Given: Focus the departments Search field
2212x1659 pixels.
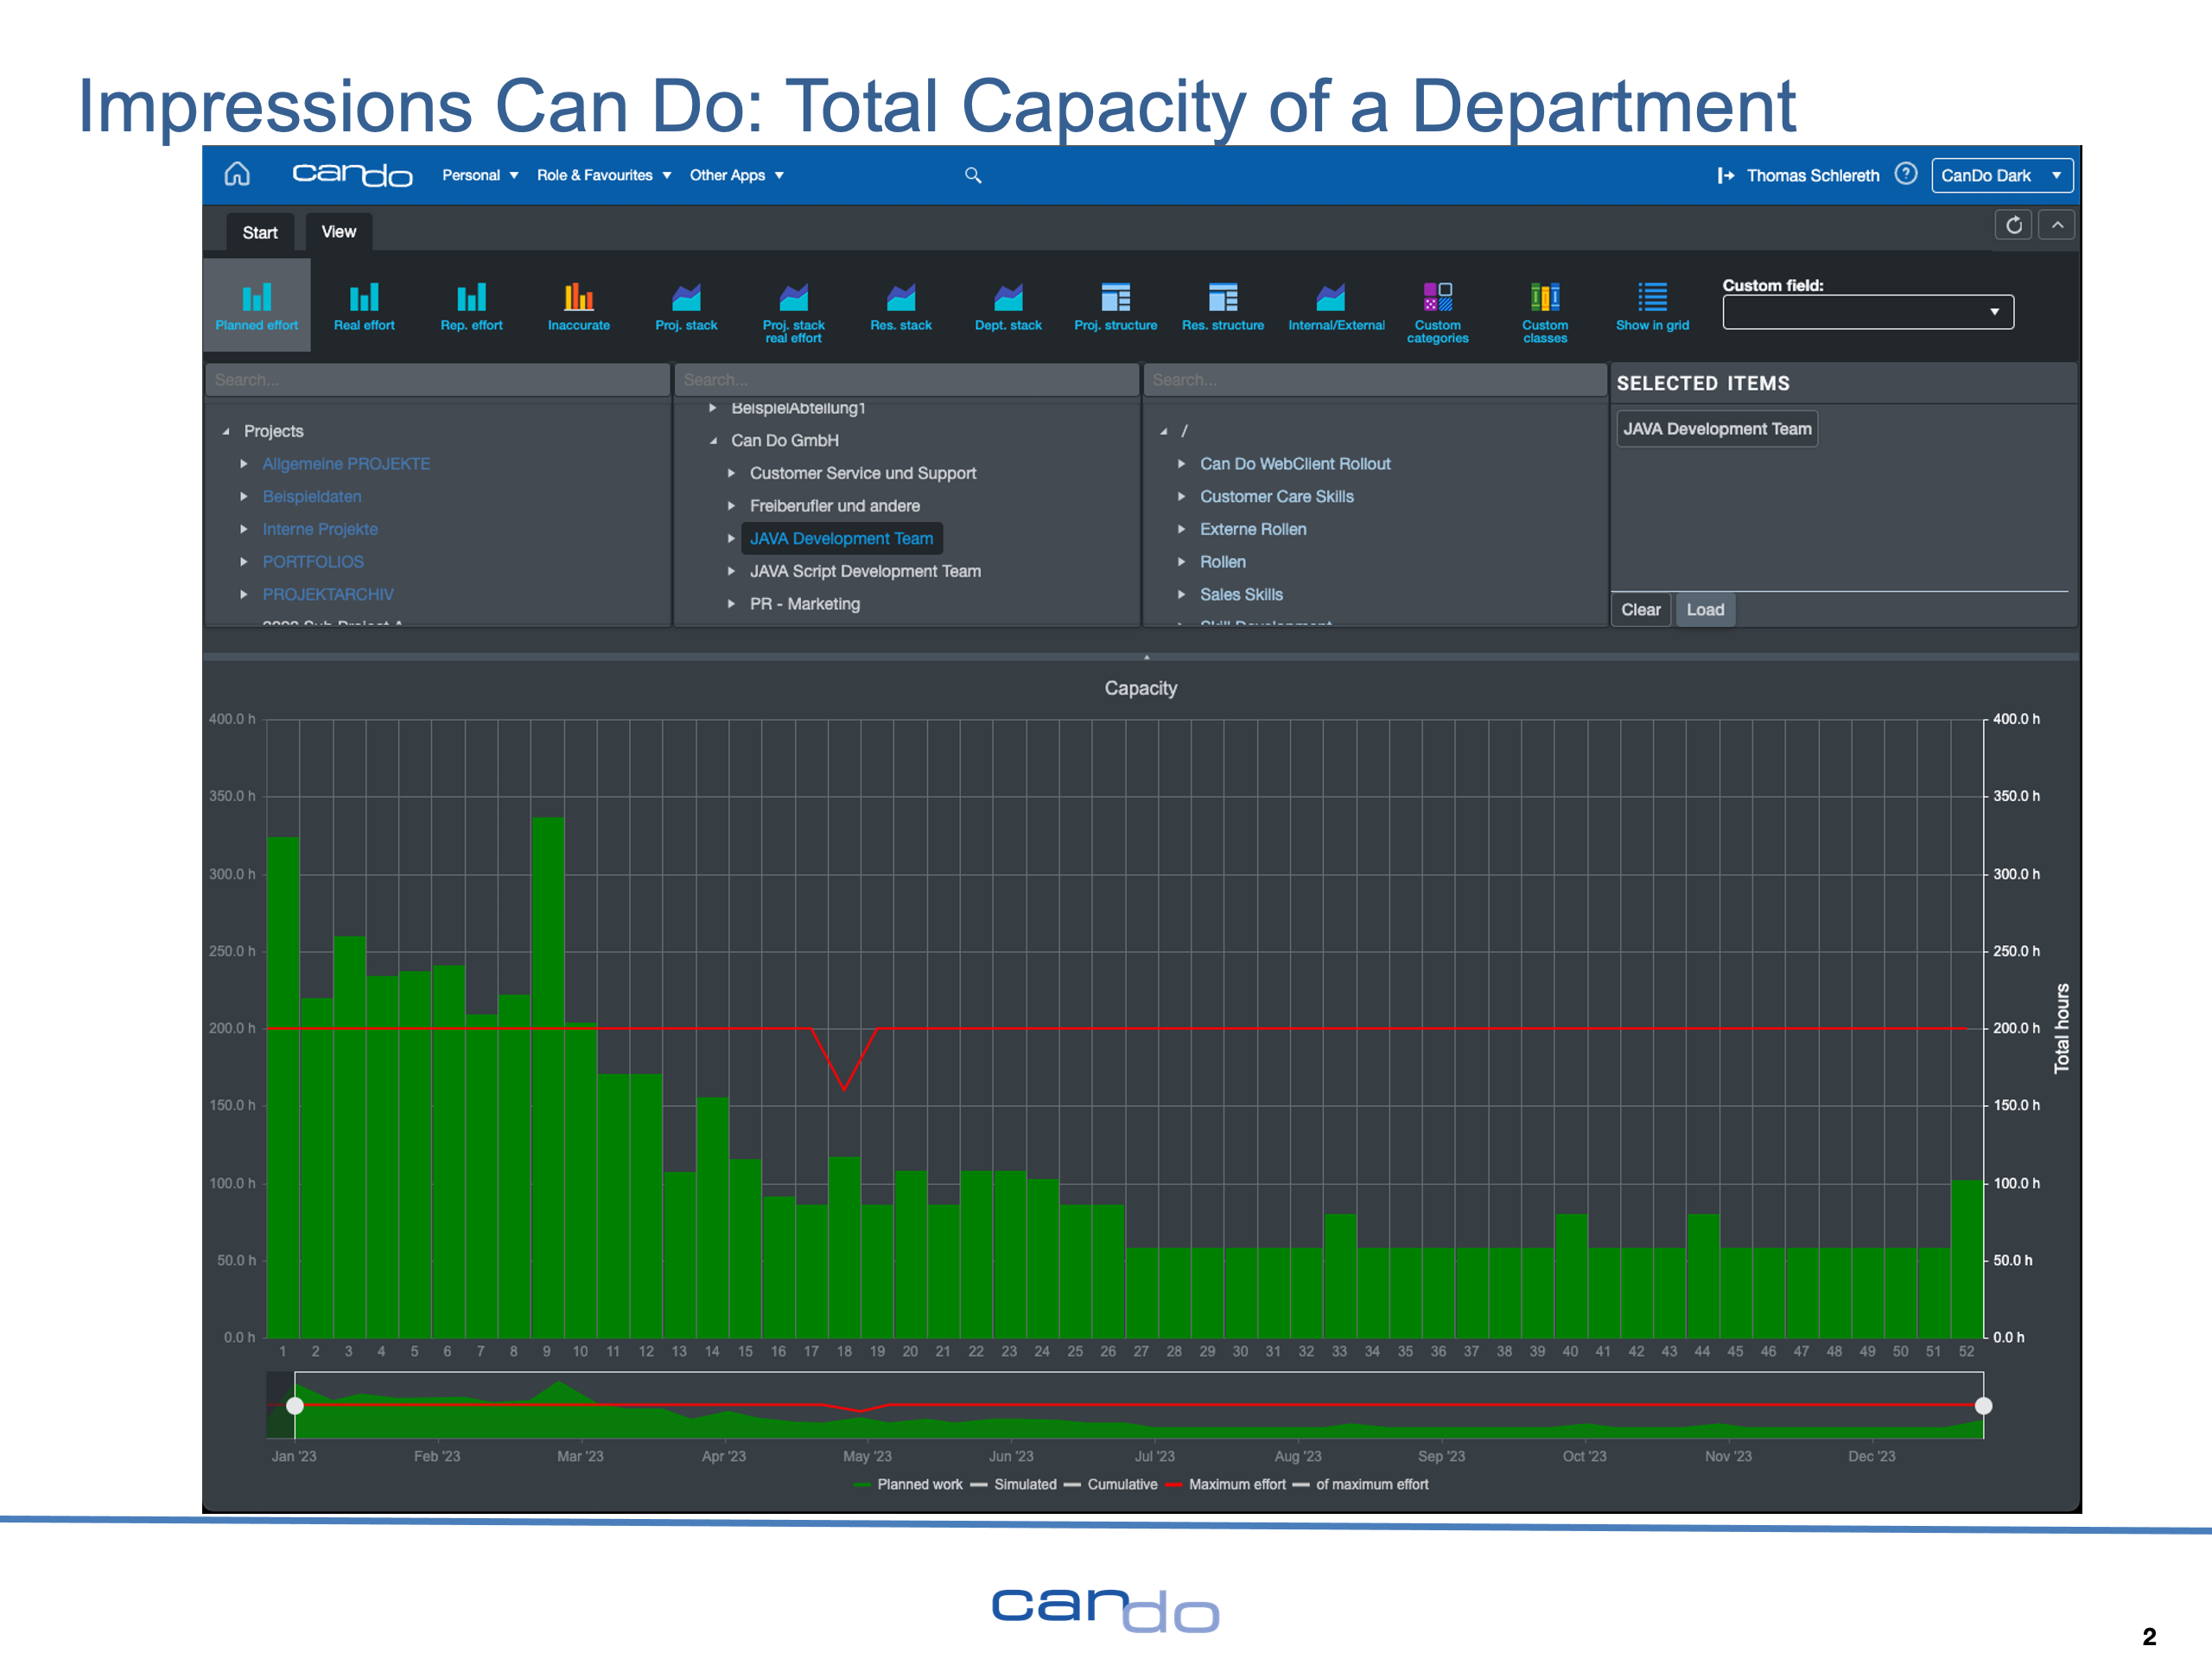Looking at the screenshot, I should 906,380.
